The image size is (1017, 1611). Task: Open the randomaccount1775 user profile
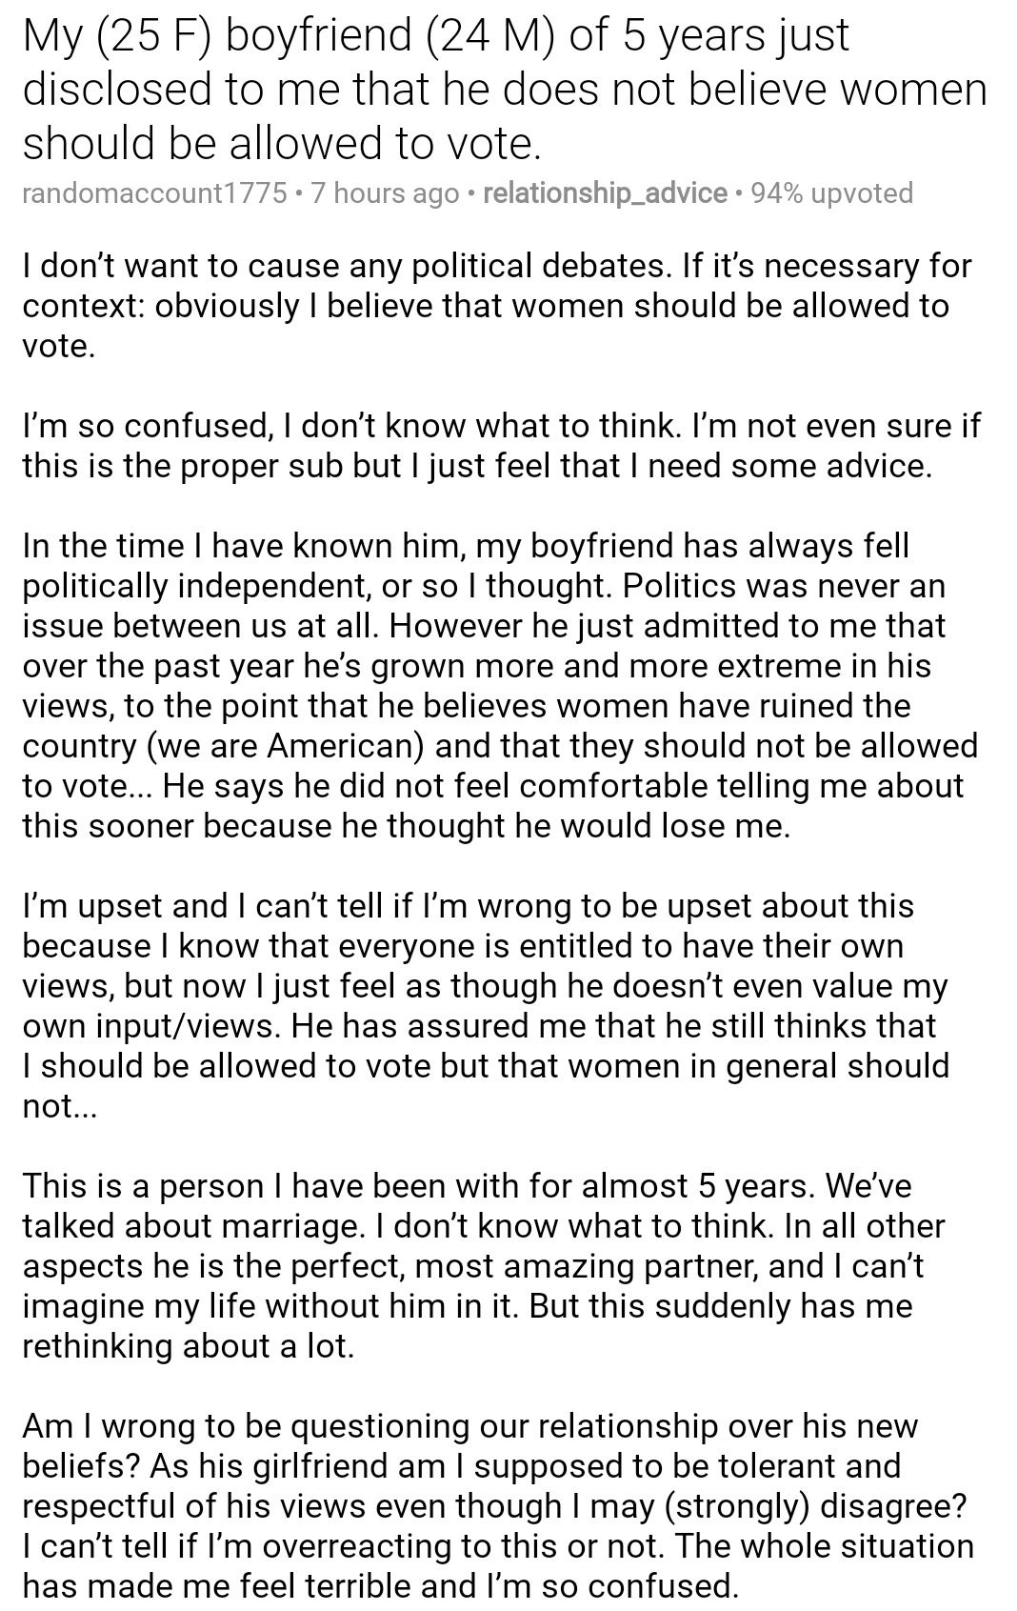coord(154,193)
